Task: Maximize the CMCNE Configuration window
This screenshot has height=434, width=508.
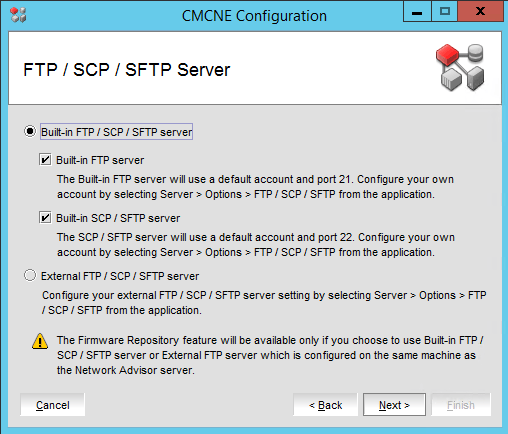Action: pyautogui.click(x=445, y=12)
